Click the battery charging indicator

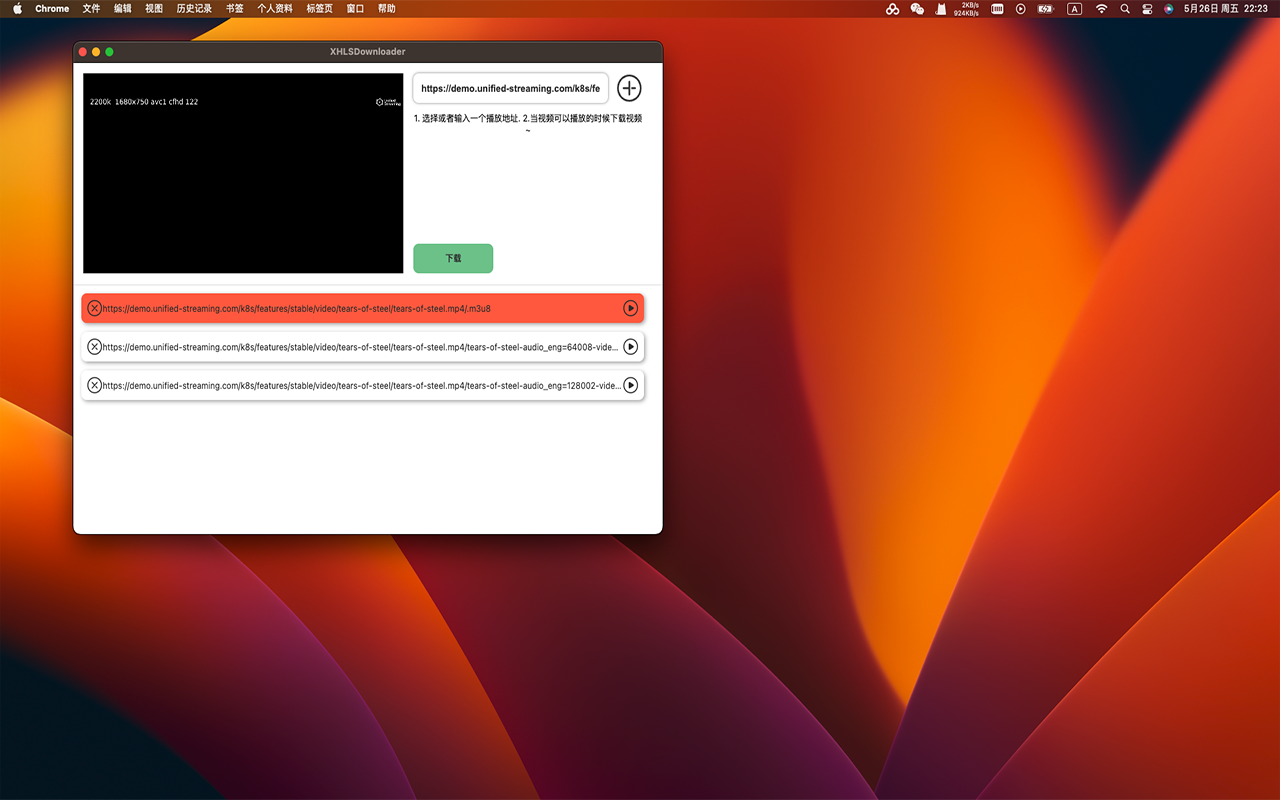click(1045, 8)
